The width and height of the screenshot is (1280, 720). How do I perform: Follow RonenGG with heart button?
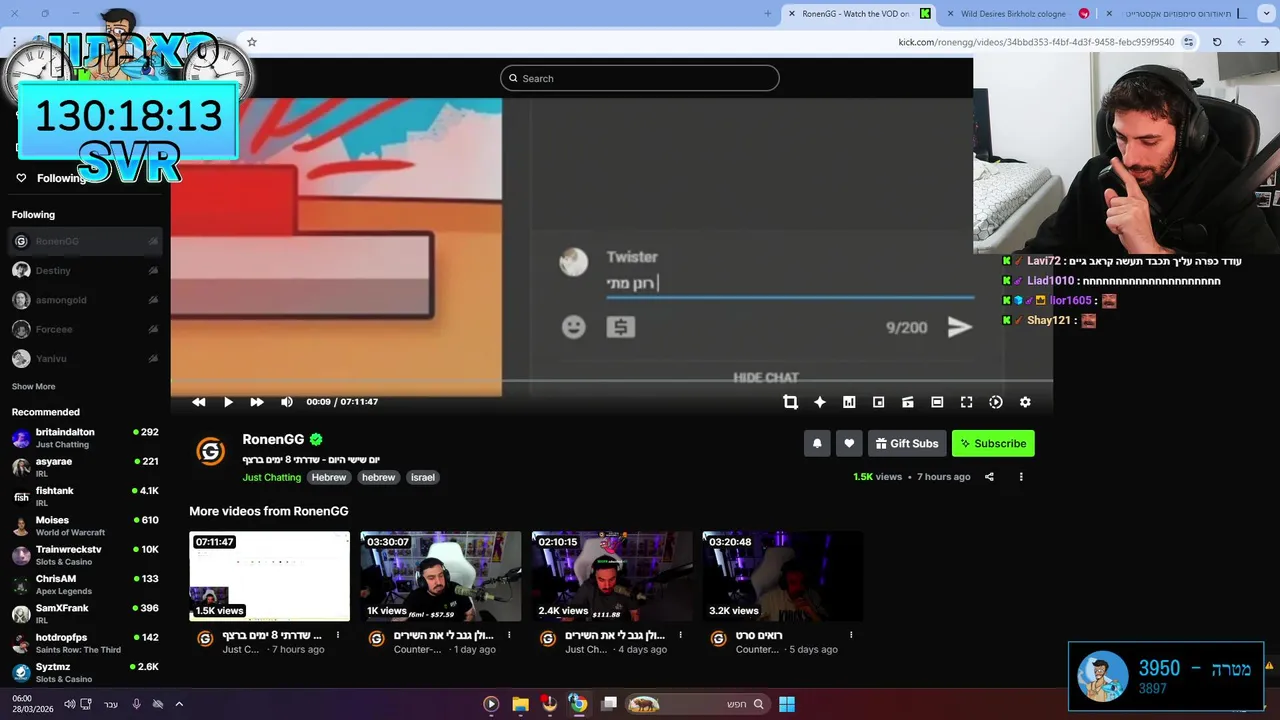pos(849,443)
